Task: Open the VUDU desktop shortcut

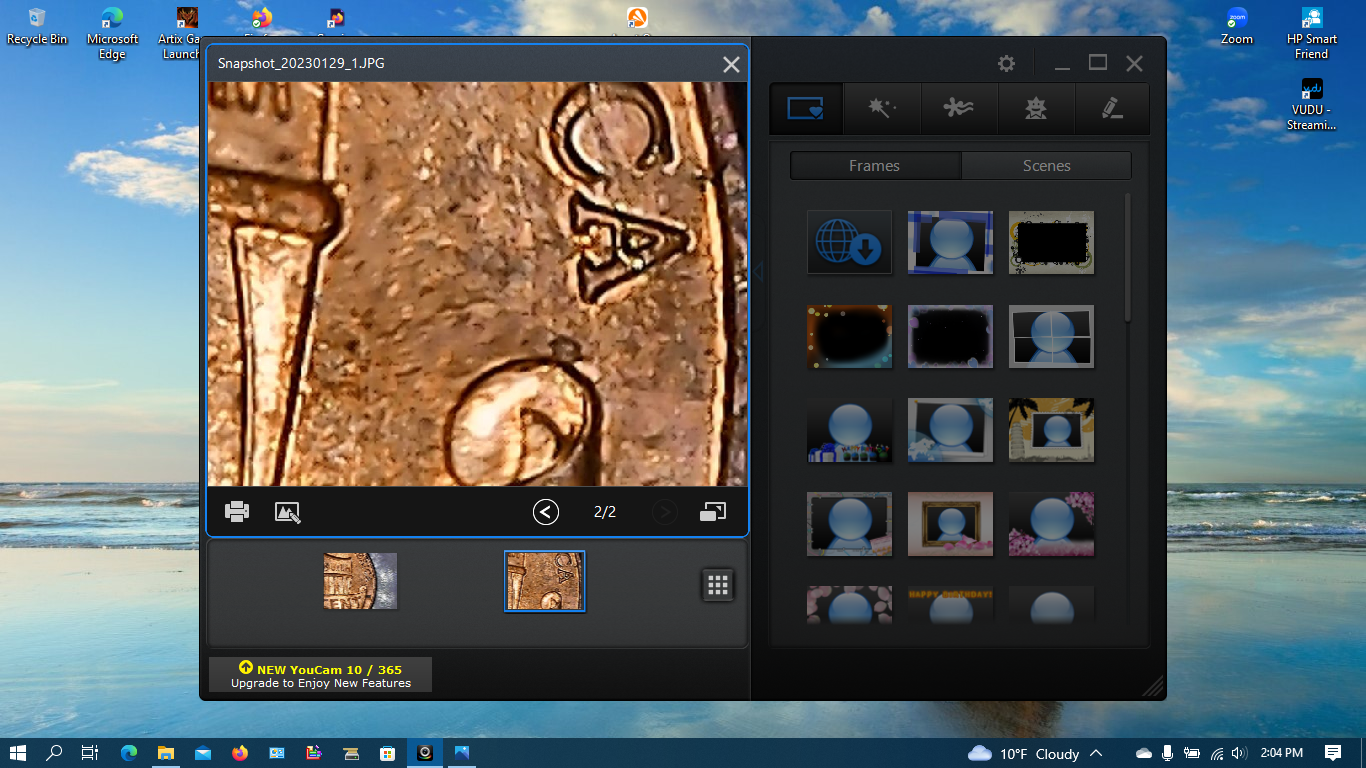Action: [x=1312, y=104]
